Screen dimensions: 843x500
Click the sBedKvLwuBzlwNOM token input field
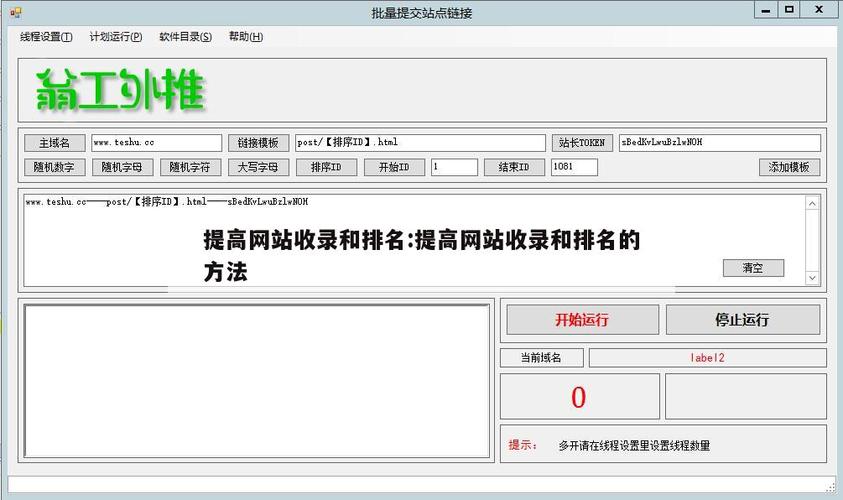tap(719, 142)
